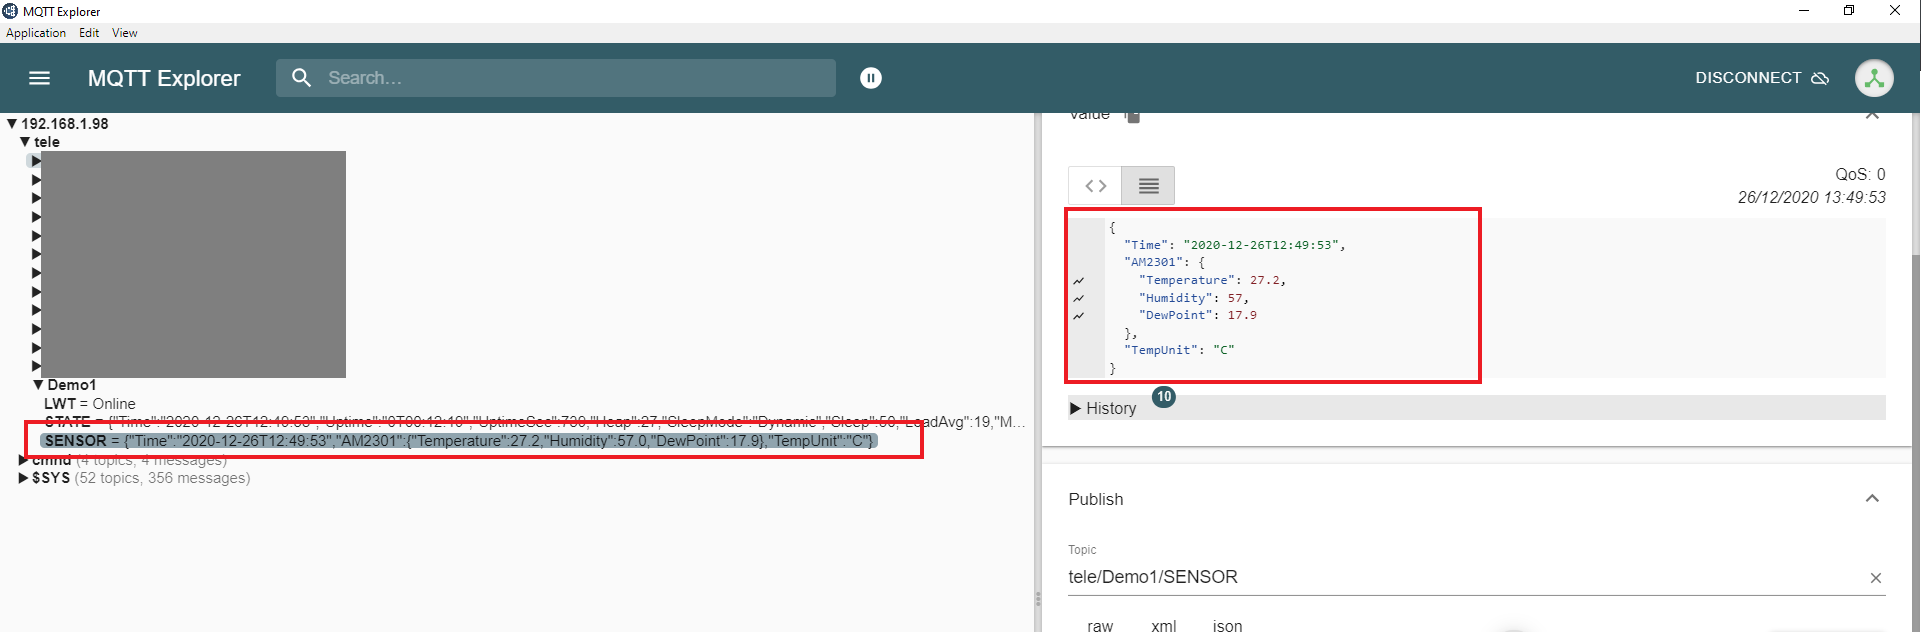Collapse the tele topic node
The height and width of the screenshot is (632, 1921).
(x=25, y=142)
